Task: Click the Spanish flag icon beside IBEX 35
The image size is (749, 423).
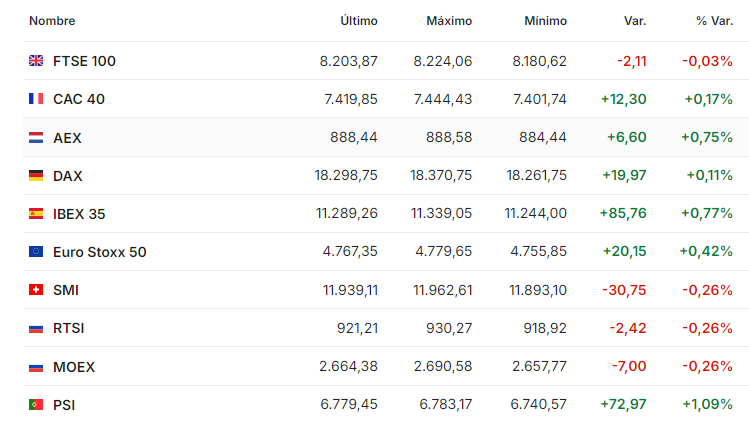Action: coord(36,214)
